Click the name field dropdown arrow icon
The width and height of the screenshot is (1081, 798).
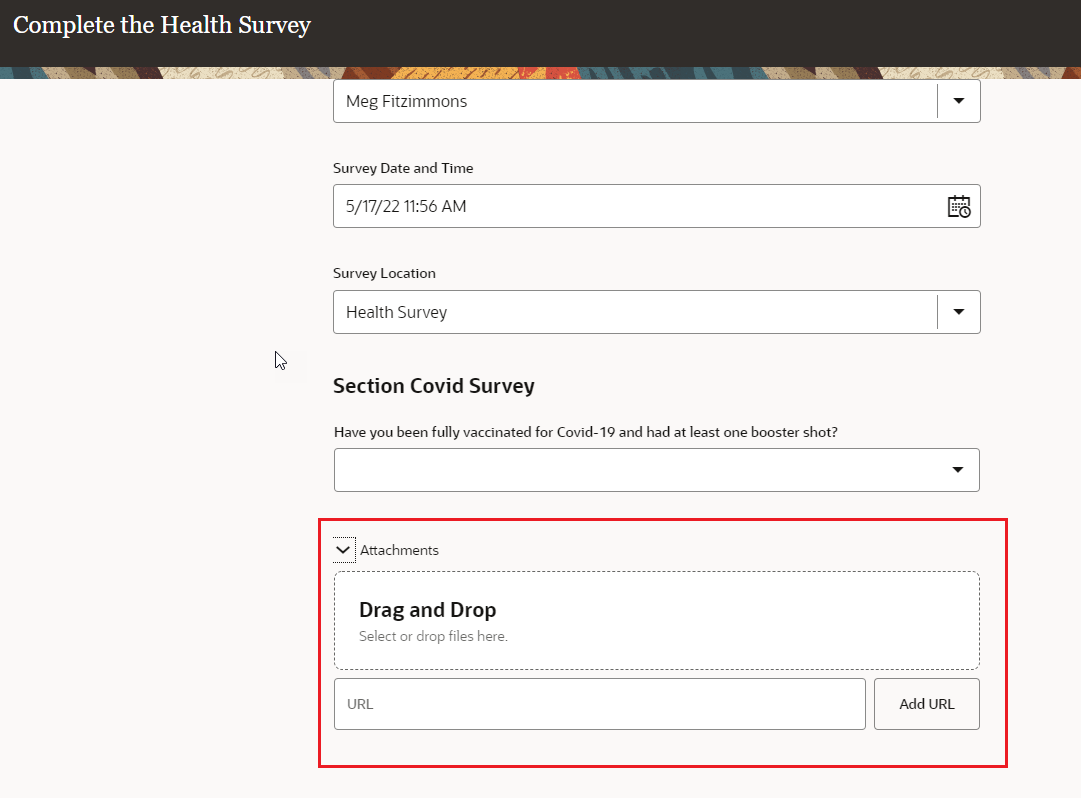[958, 101]
